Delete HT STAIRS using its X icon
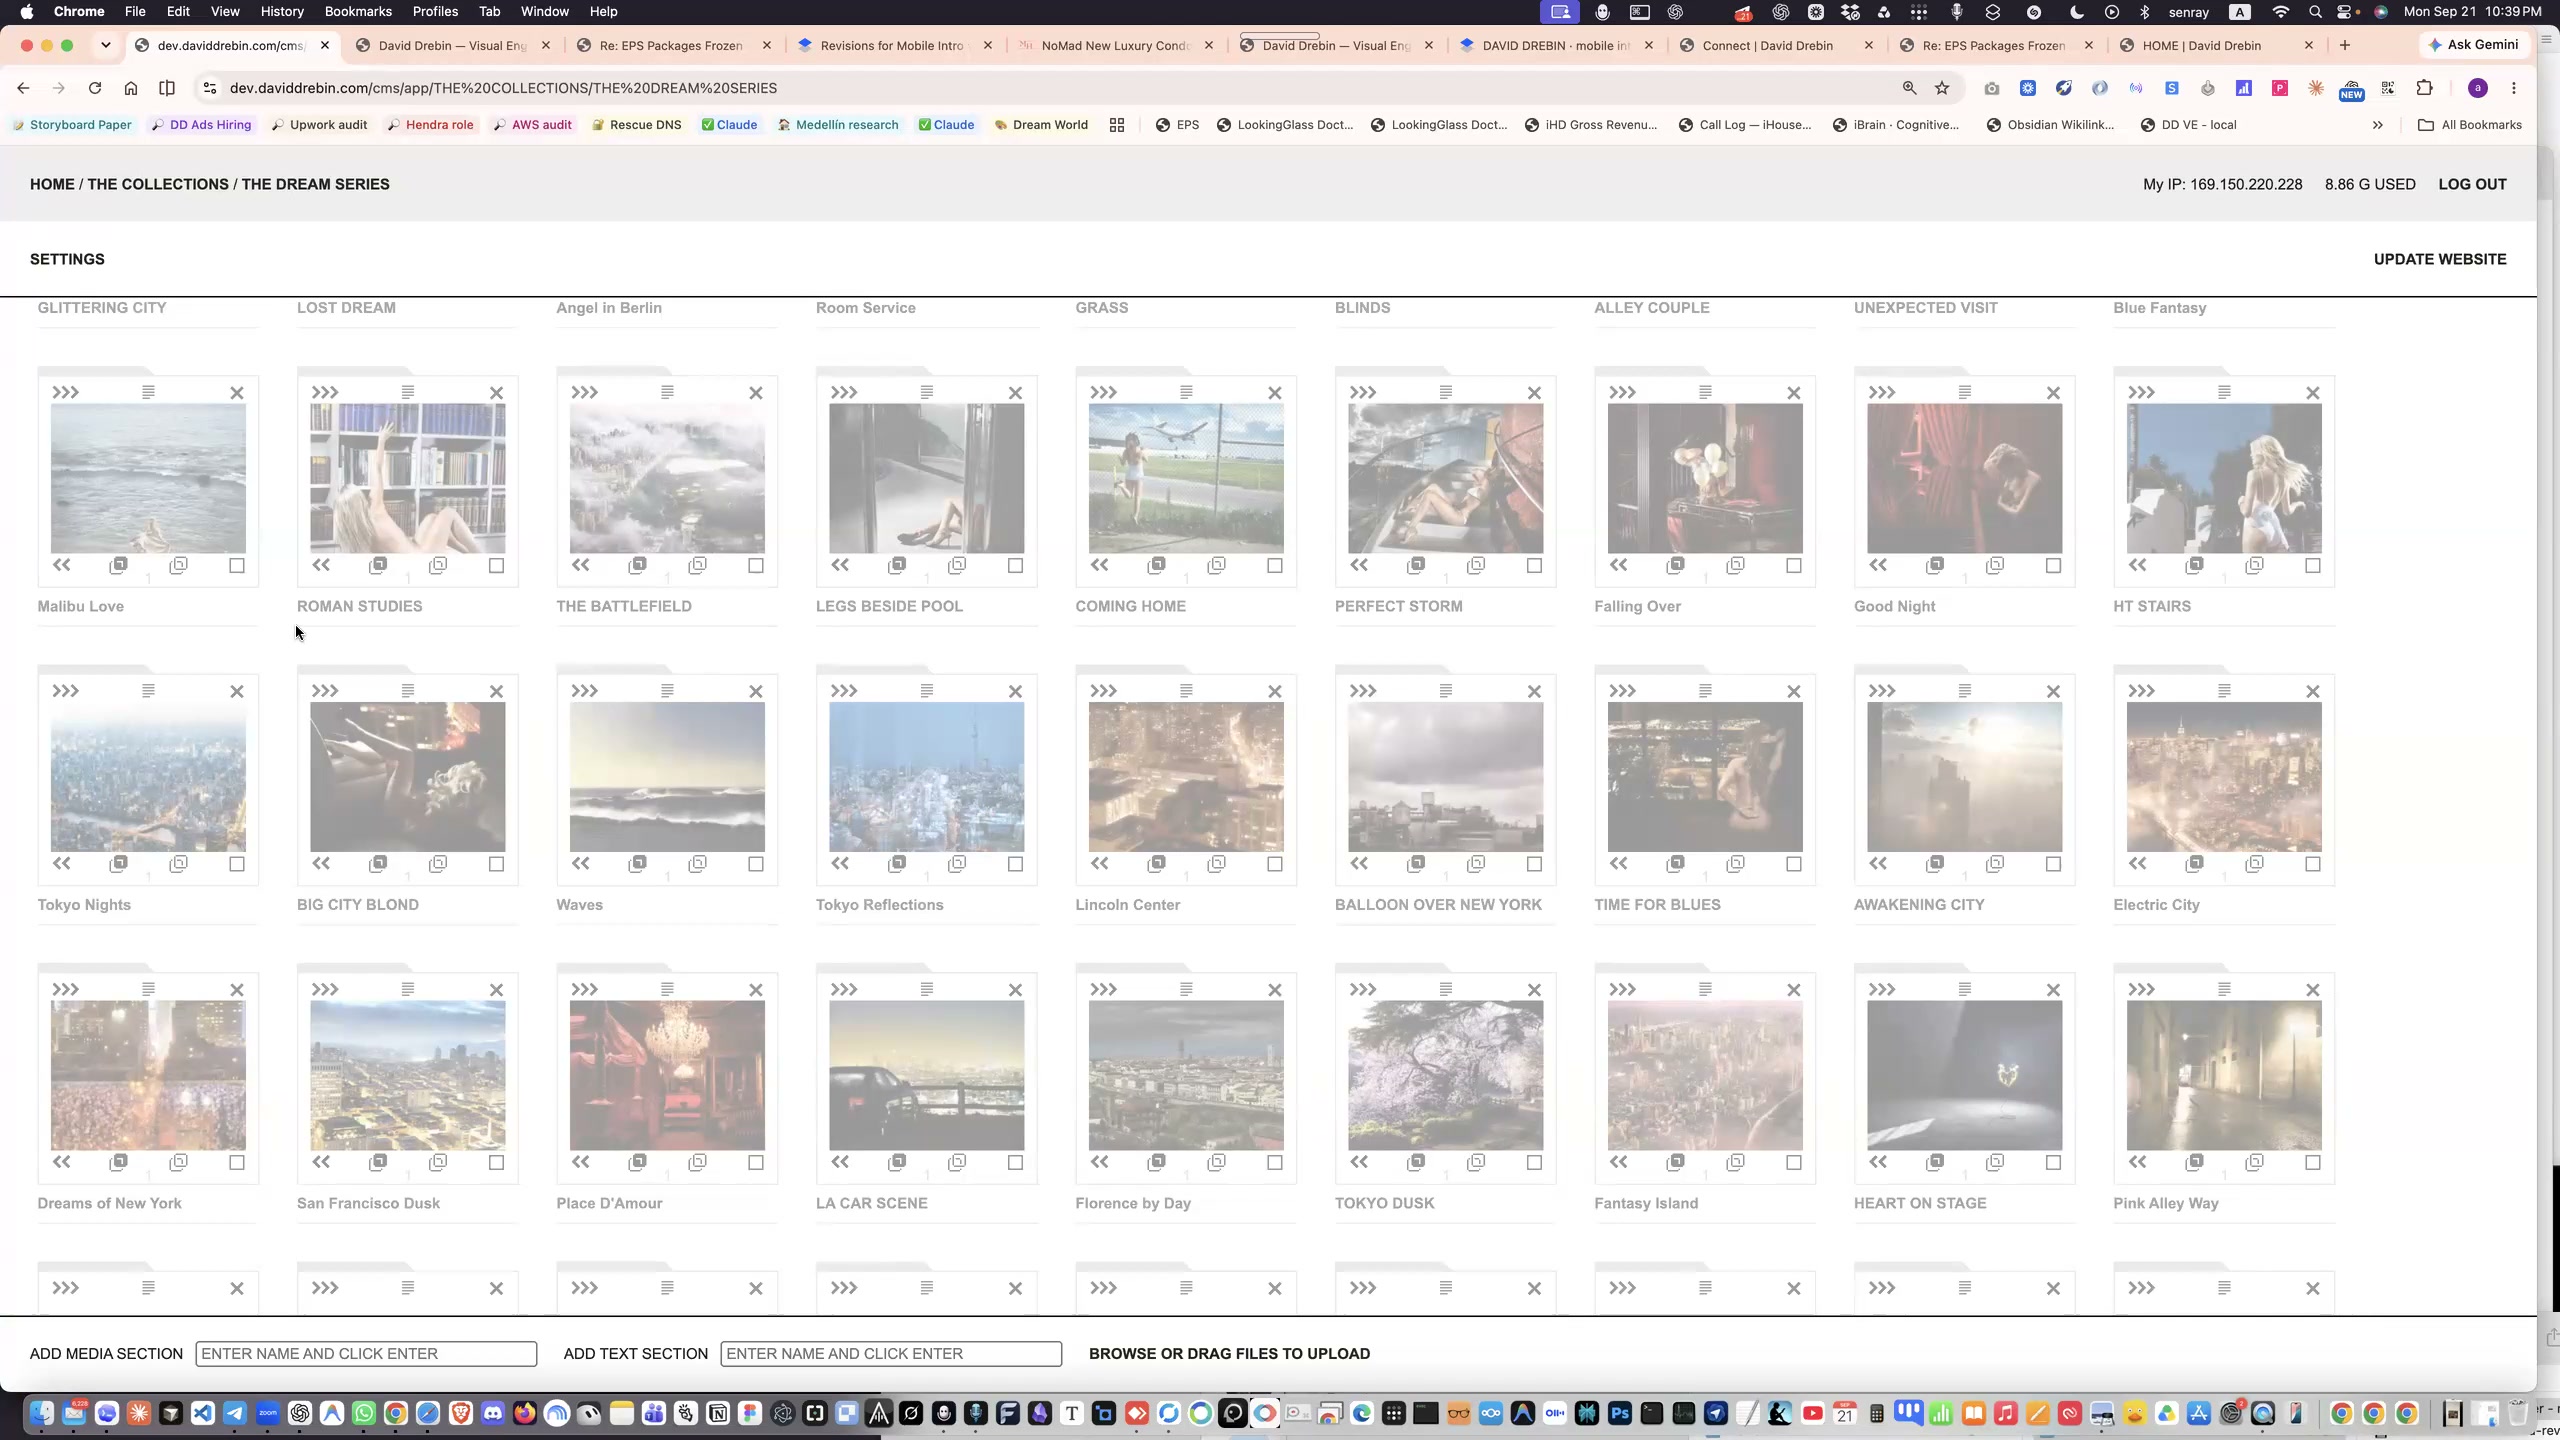This screenshot has height=1440, width=2560. coord(2313,393)
